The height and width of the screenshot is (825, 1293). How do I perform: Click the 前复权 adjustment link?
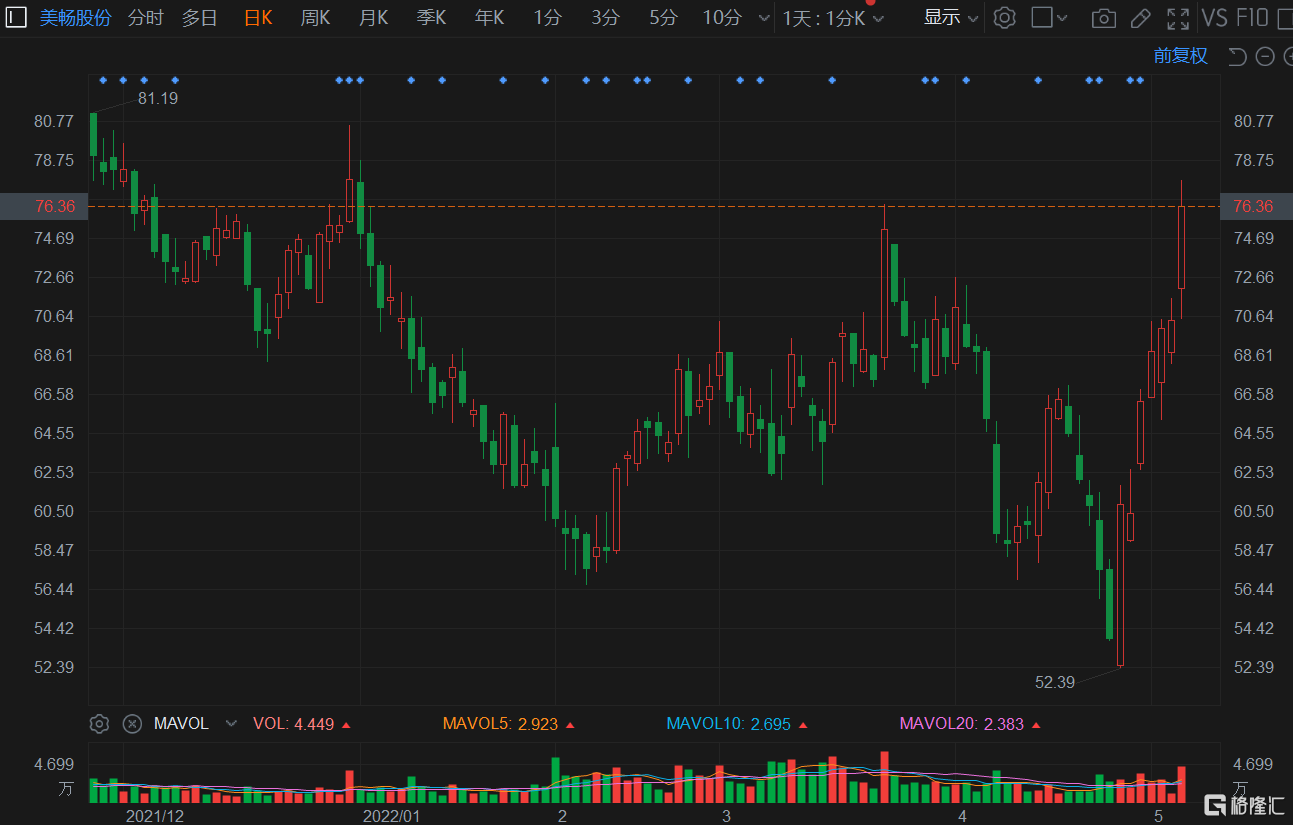(1180, 56)
